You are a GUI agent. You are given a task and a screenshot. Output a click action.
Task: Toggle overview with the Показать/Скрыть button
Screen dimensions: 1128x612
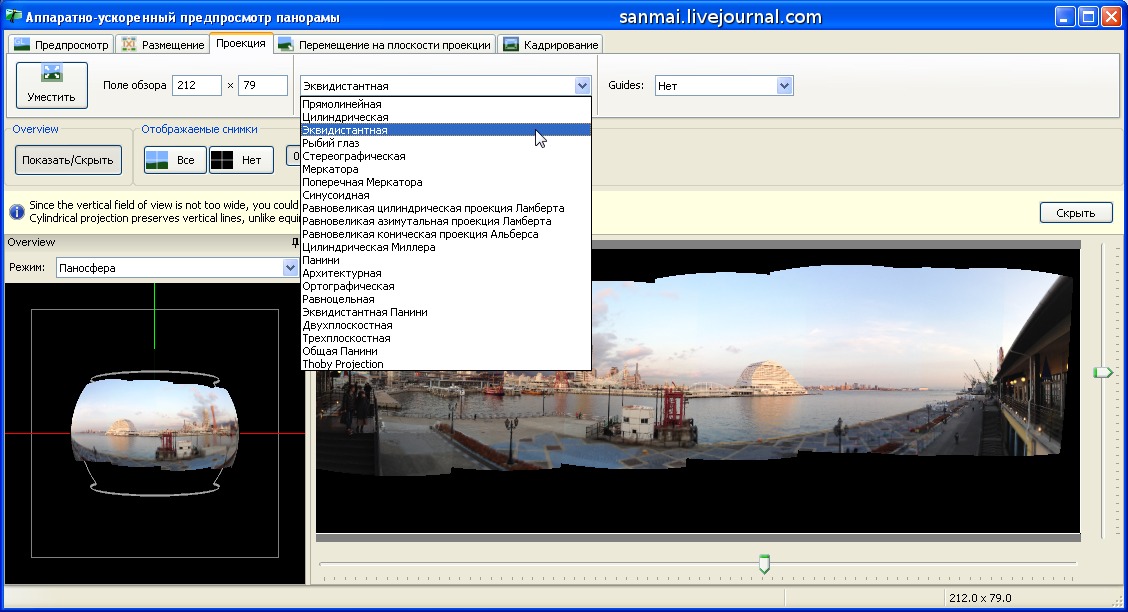point(68,160)
